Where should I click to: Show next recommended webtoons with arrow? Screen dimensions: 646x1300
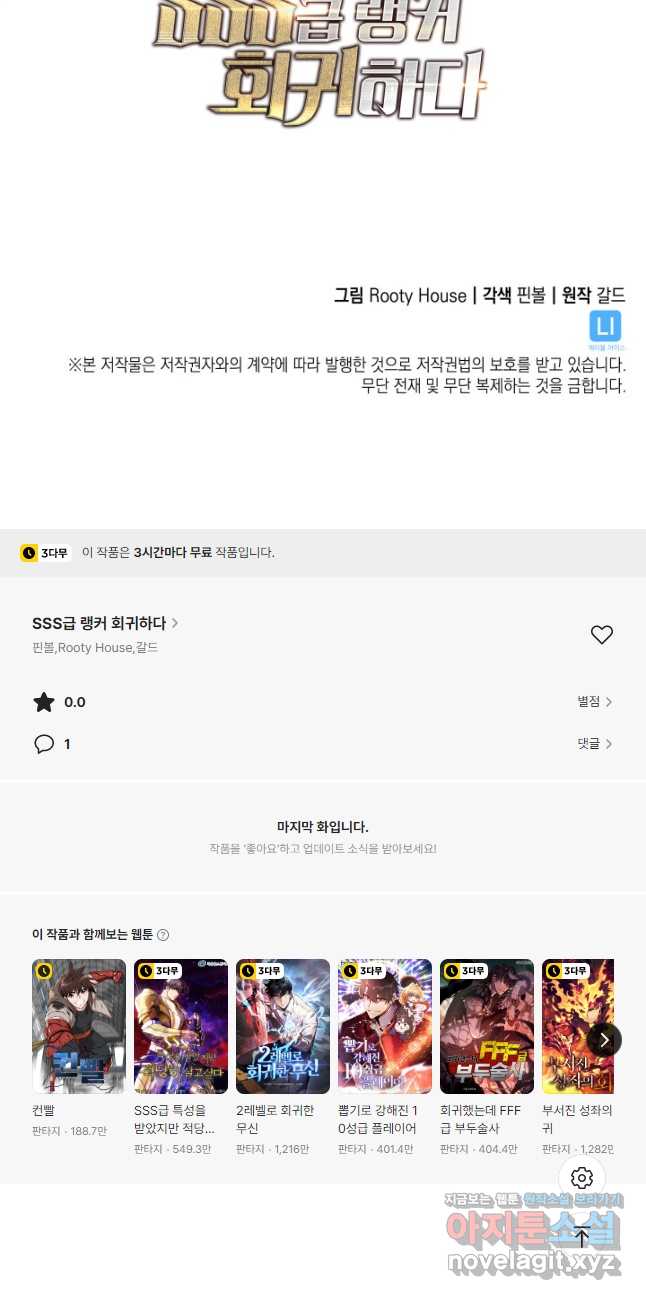(x=604, y=1039)
